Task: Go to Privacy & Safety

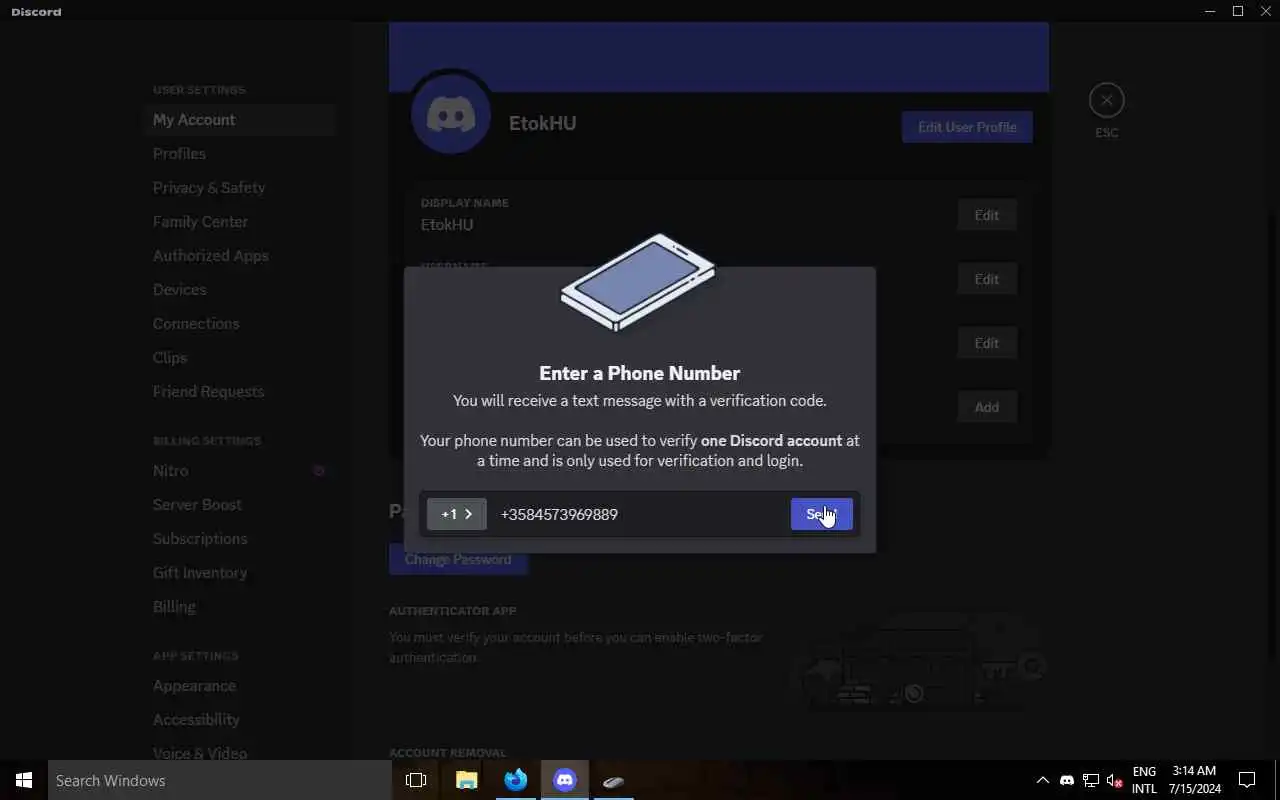Action: [x=239, y=187]
